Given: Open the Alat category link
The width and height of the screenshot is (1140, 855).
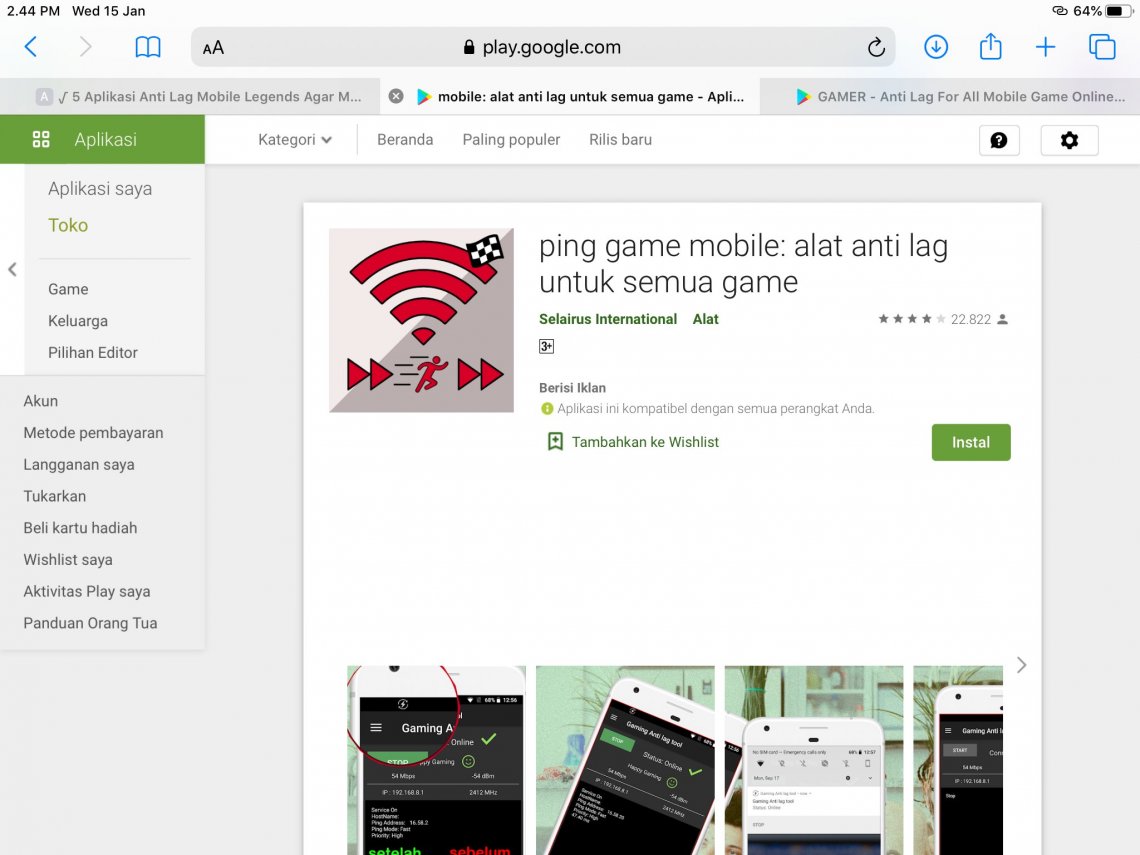Looking at the screenshot, I should [705, 319].
